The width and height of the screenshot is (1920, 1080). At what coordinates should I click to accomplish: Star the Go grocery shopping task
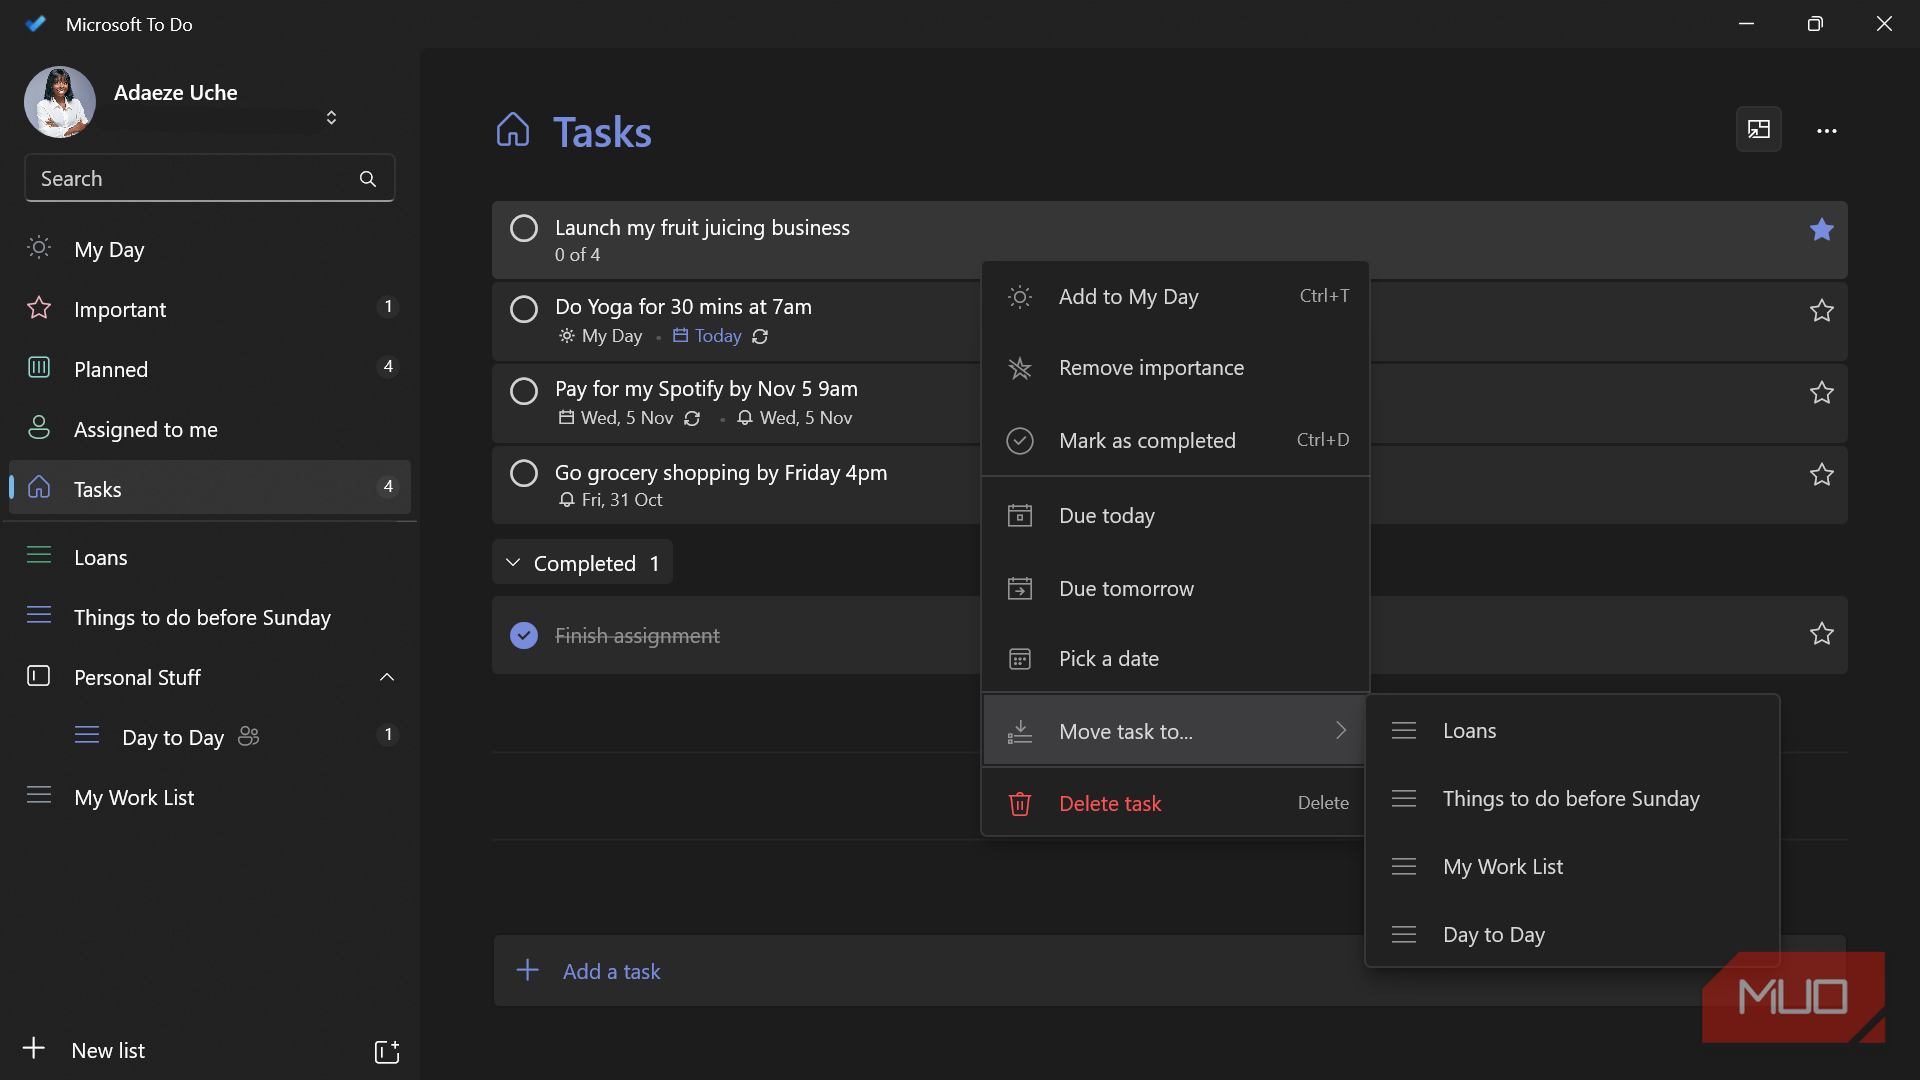(1822, 475)
